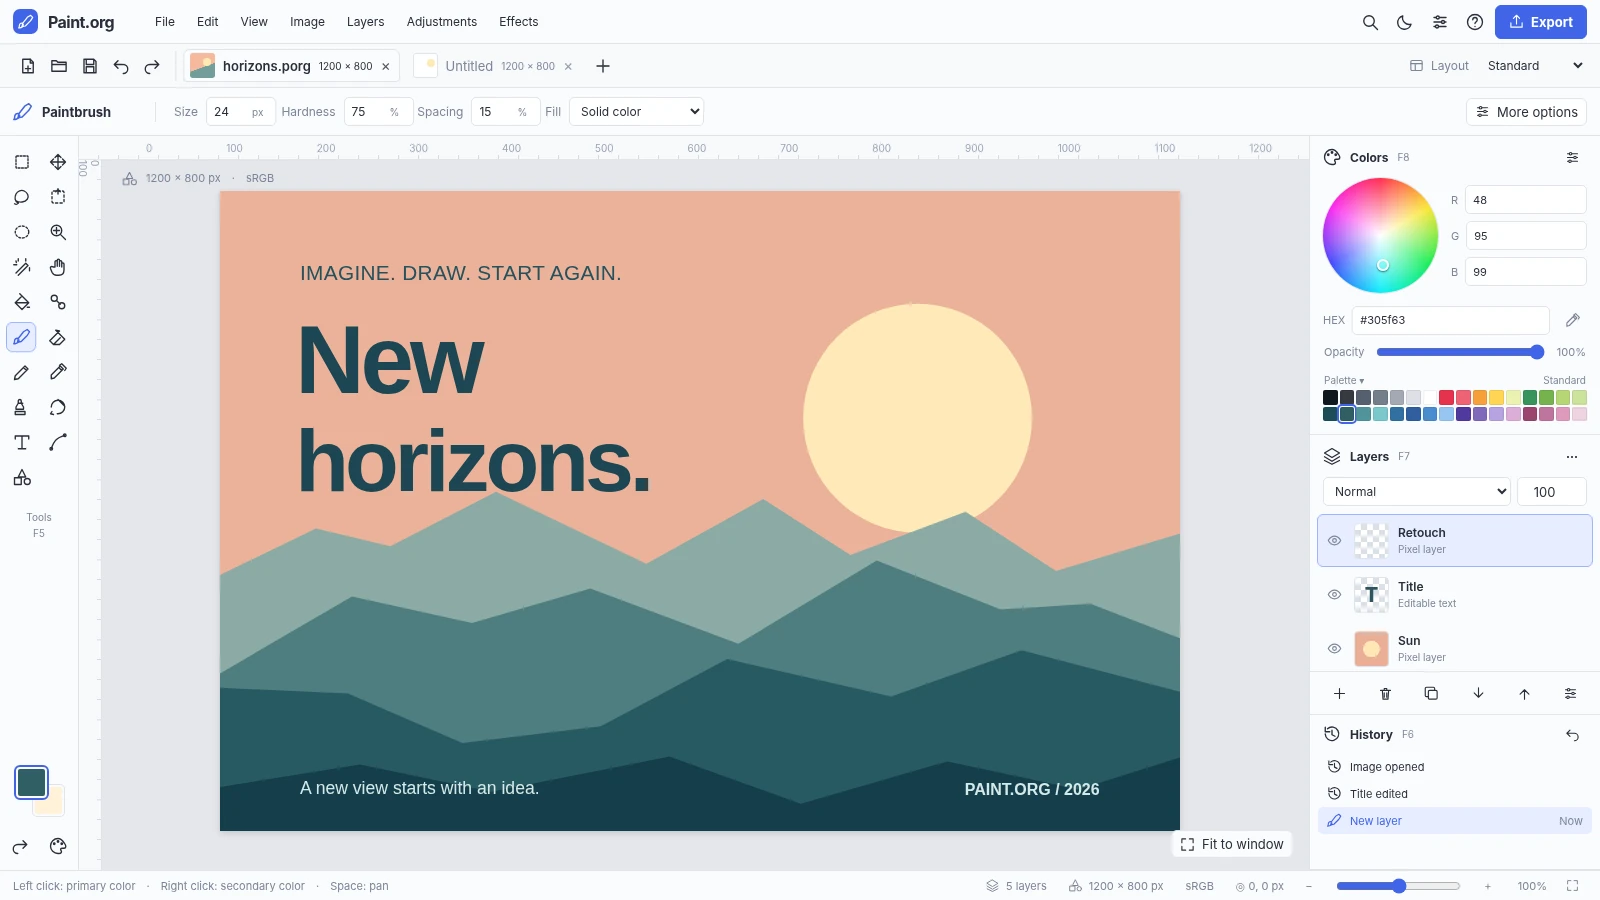This screenshot has height=900, width=1600.
Task: Click Fit to window button
Action: (x=1232, y=844)
